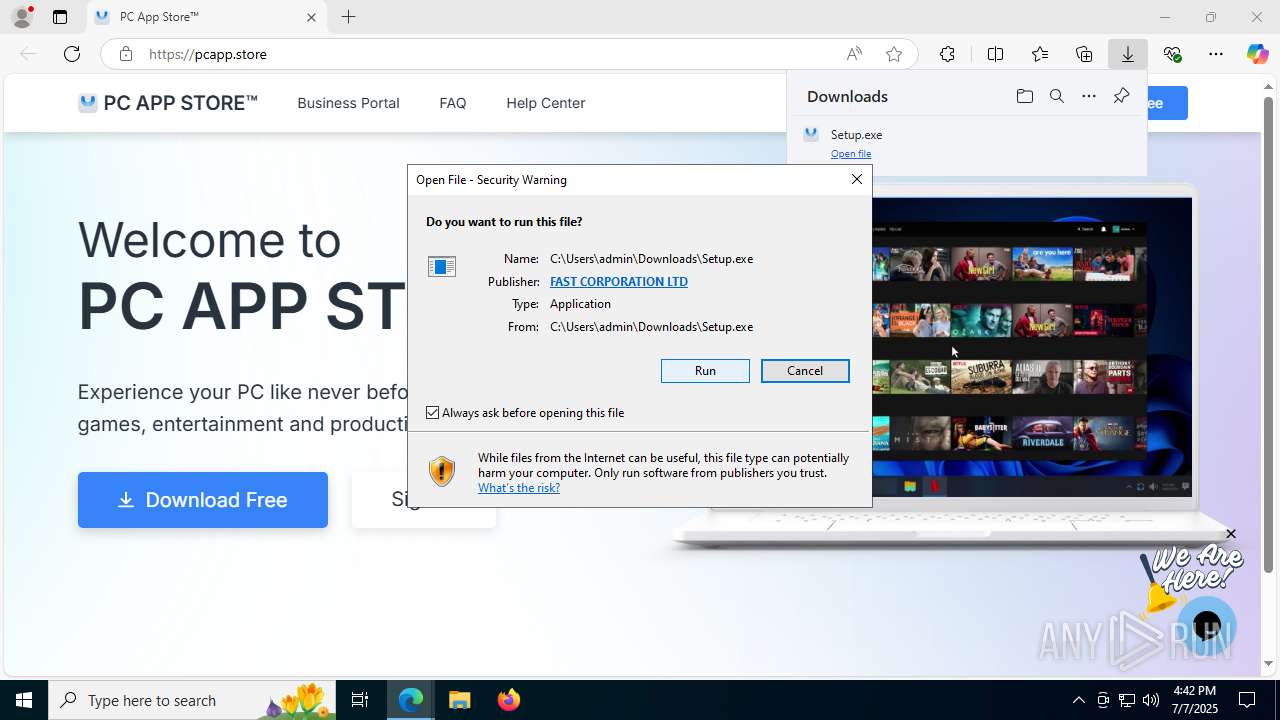1280x720 pixels.
Task: Open Task View in taskbar
Action: coord(361,700)
